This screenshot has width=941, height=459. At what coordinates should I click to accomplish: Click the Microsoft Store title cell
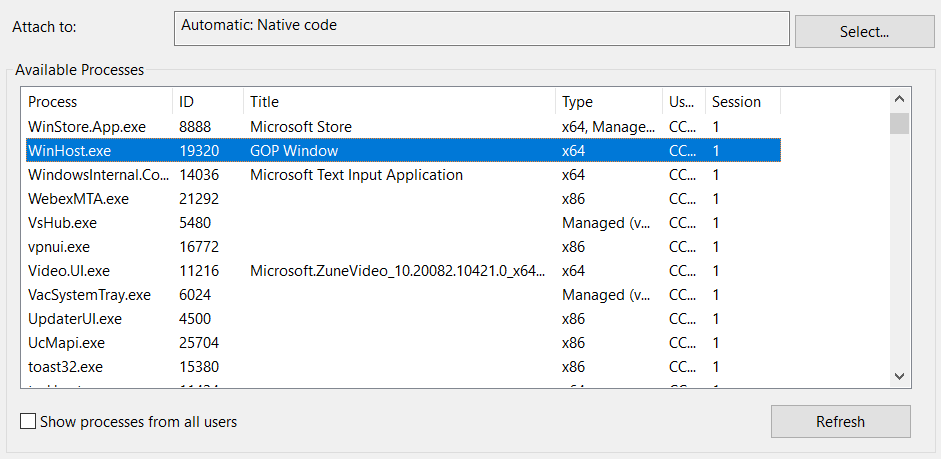coord(301,127)
